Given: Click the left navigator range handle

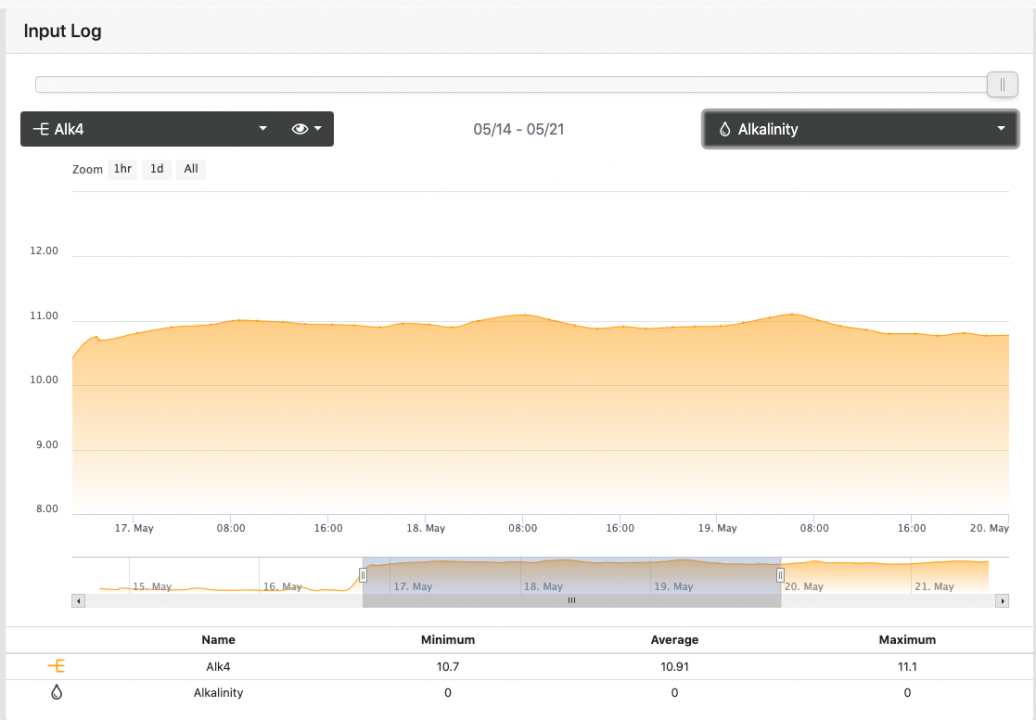Looking at the screenshot, I should click(x=363, y=575).
